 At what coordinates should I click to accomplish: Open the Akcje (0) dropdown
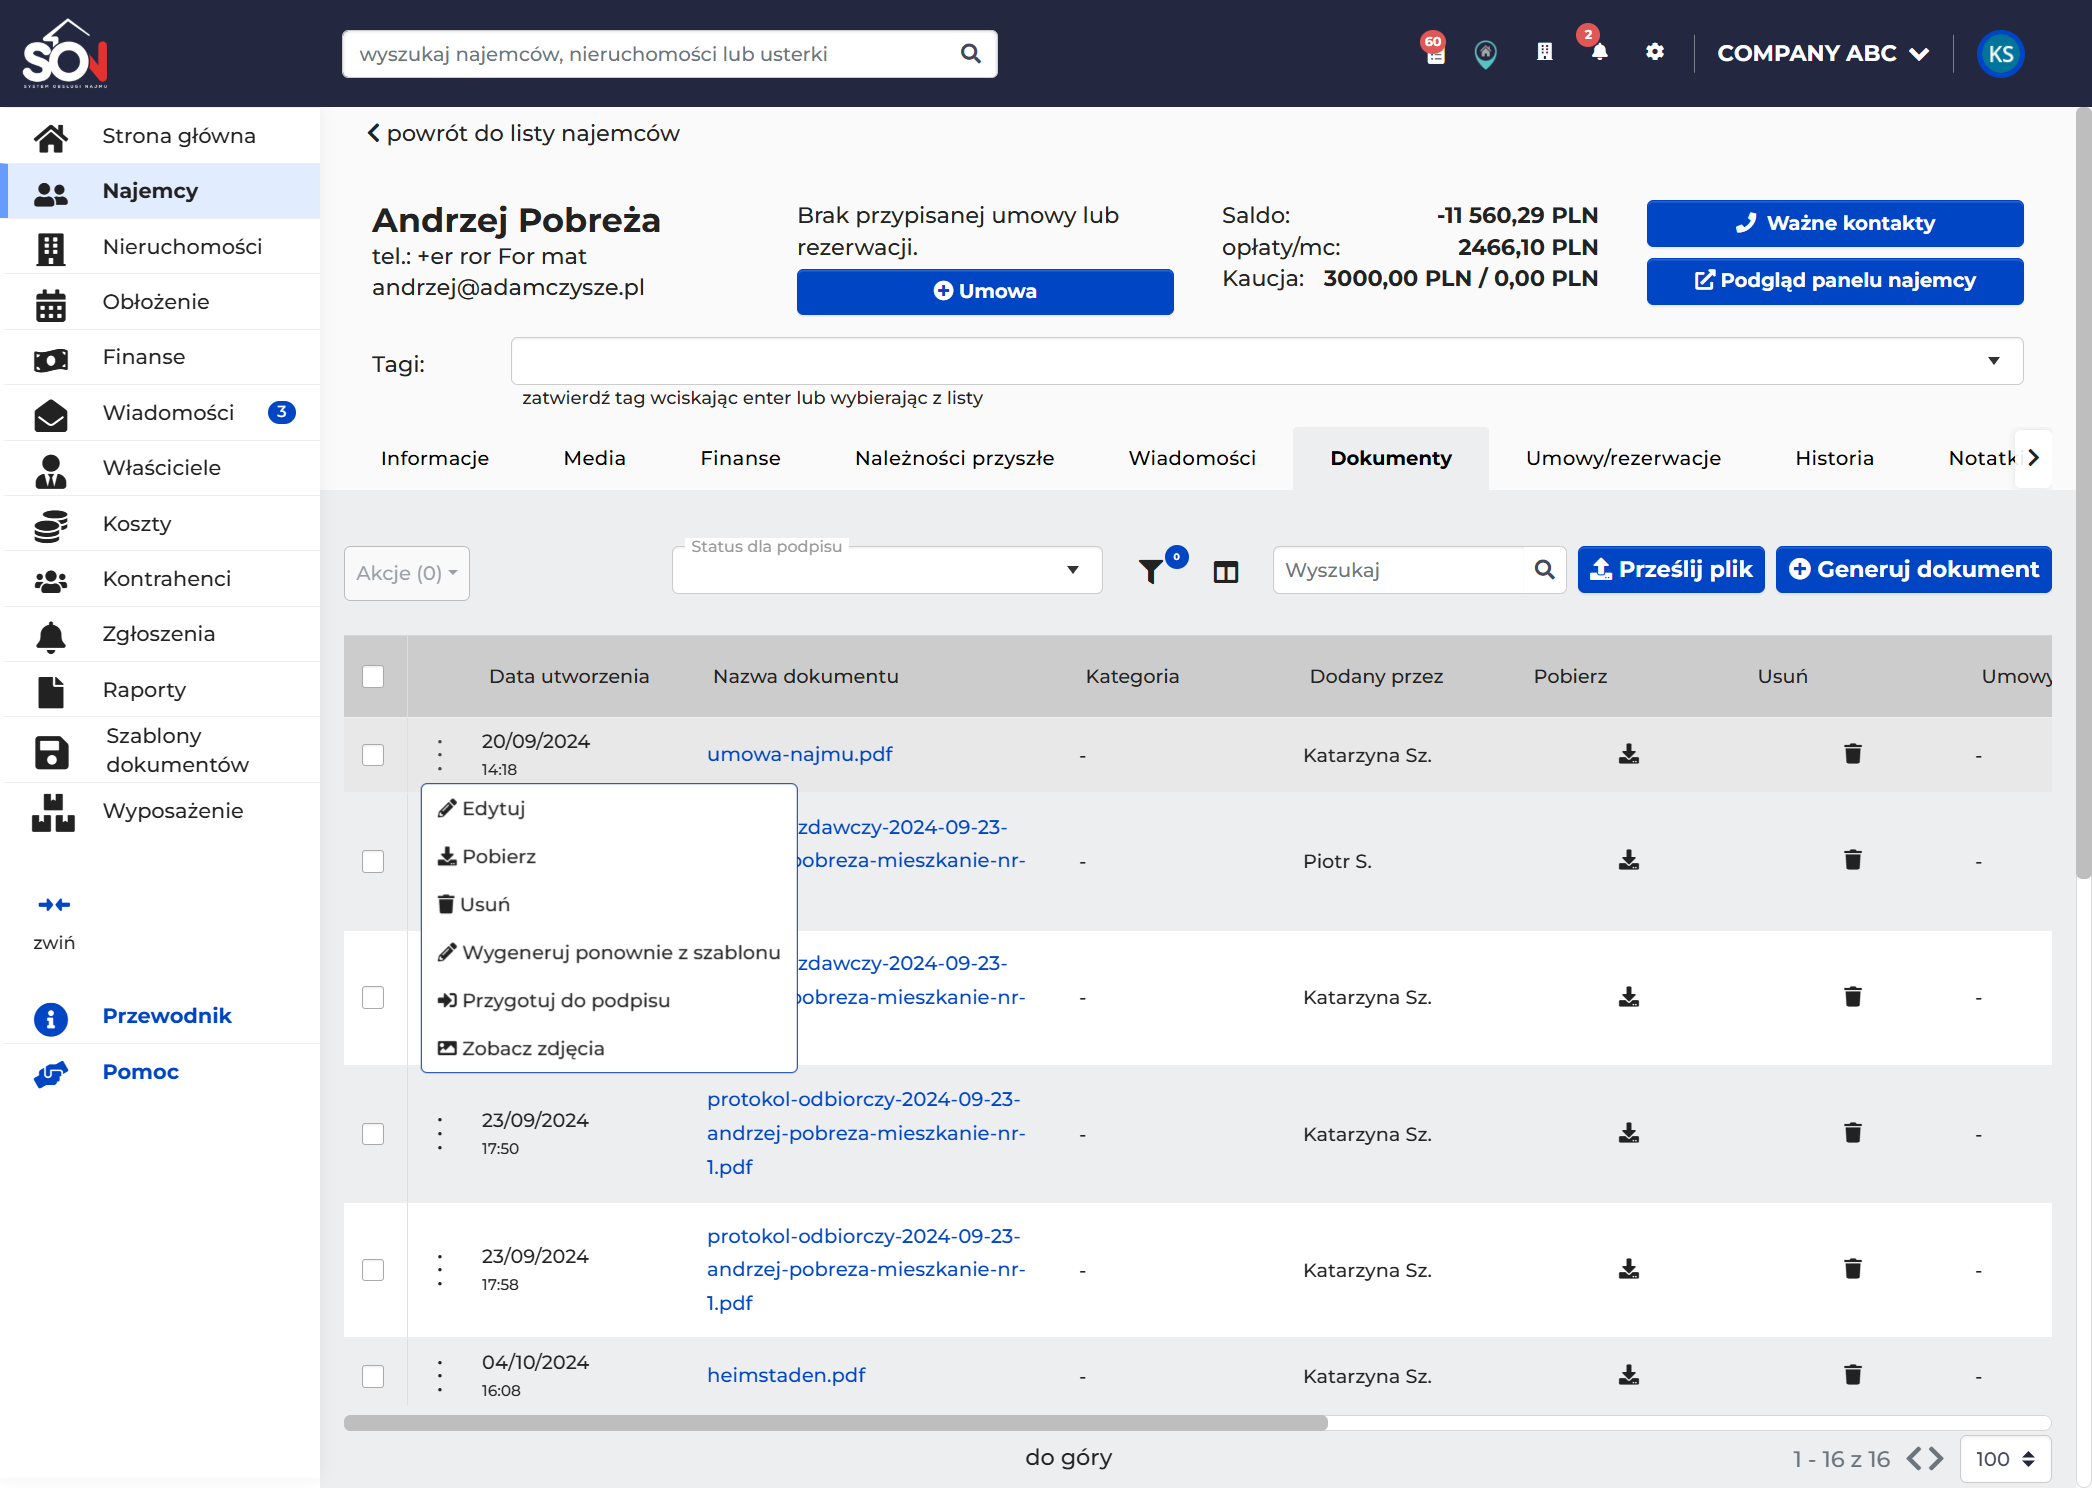point(406,573)
